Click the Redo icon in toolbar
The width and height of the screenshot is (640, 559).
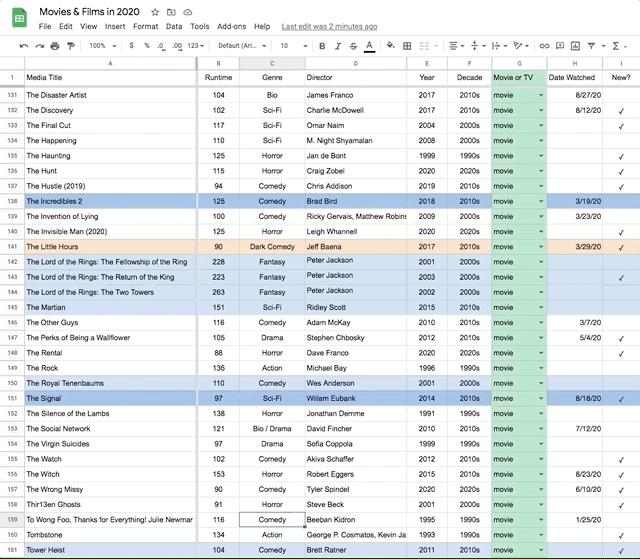point(39,46)
